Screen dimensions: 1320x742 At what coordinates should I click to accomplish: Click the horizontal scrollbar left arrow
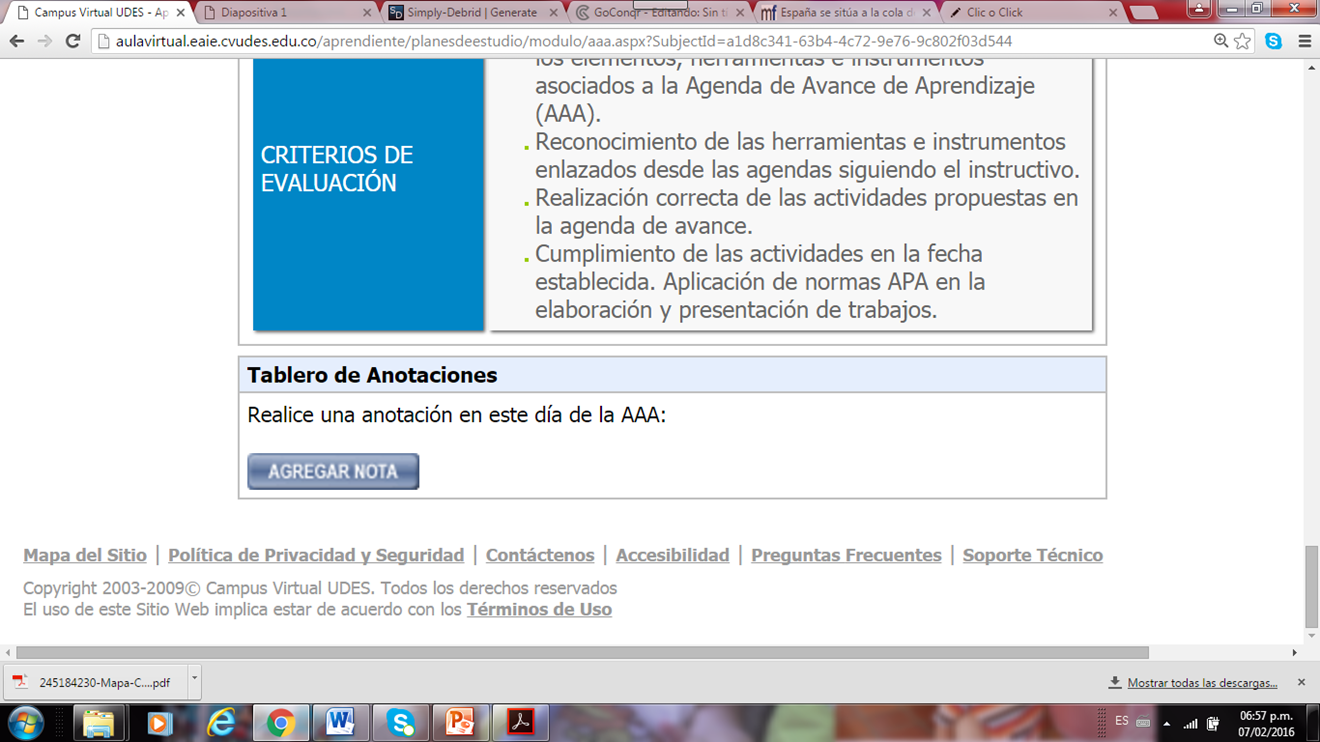click(x=9, y=653)
